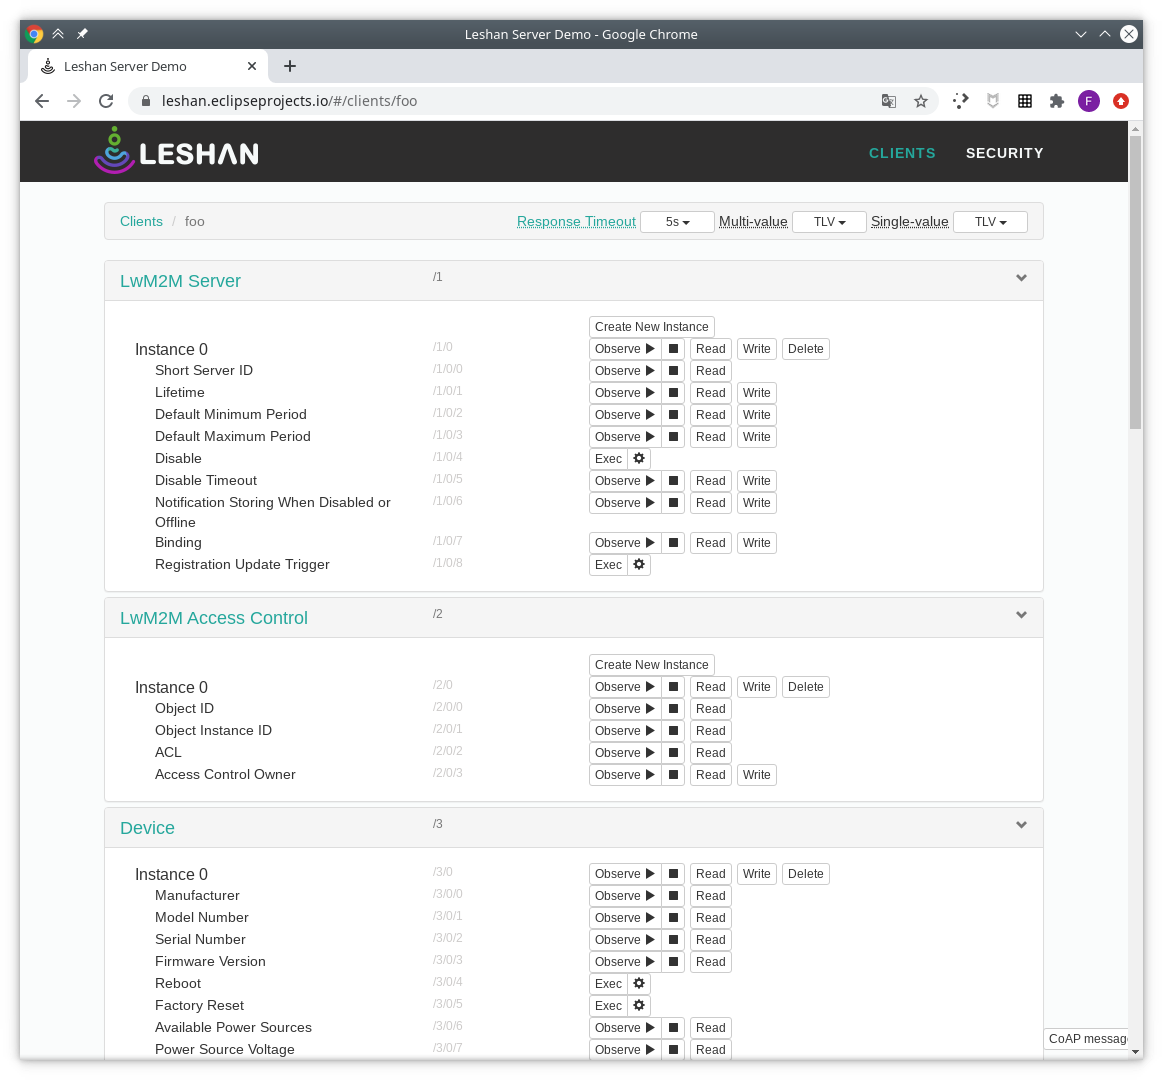Click the Clients breadcrumb link
1163x1080 pixels.
tap(141, 221)
